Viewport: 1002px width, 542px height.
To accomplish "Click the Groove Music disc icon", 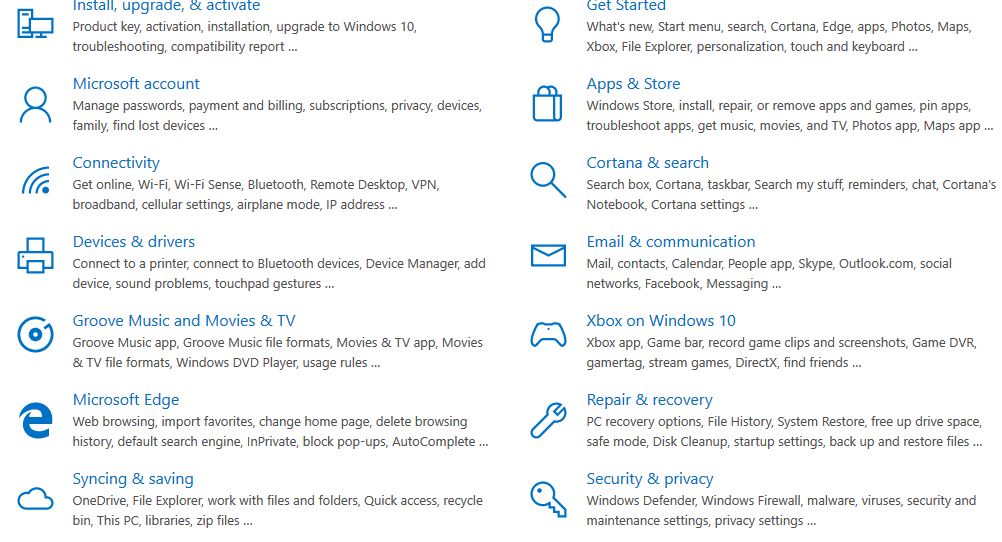I will point(35,334).
